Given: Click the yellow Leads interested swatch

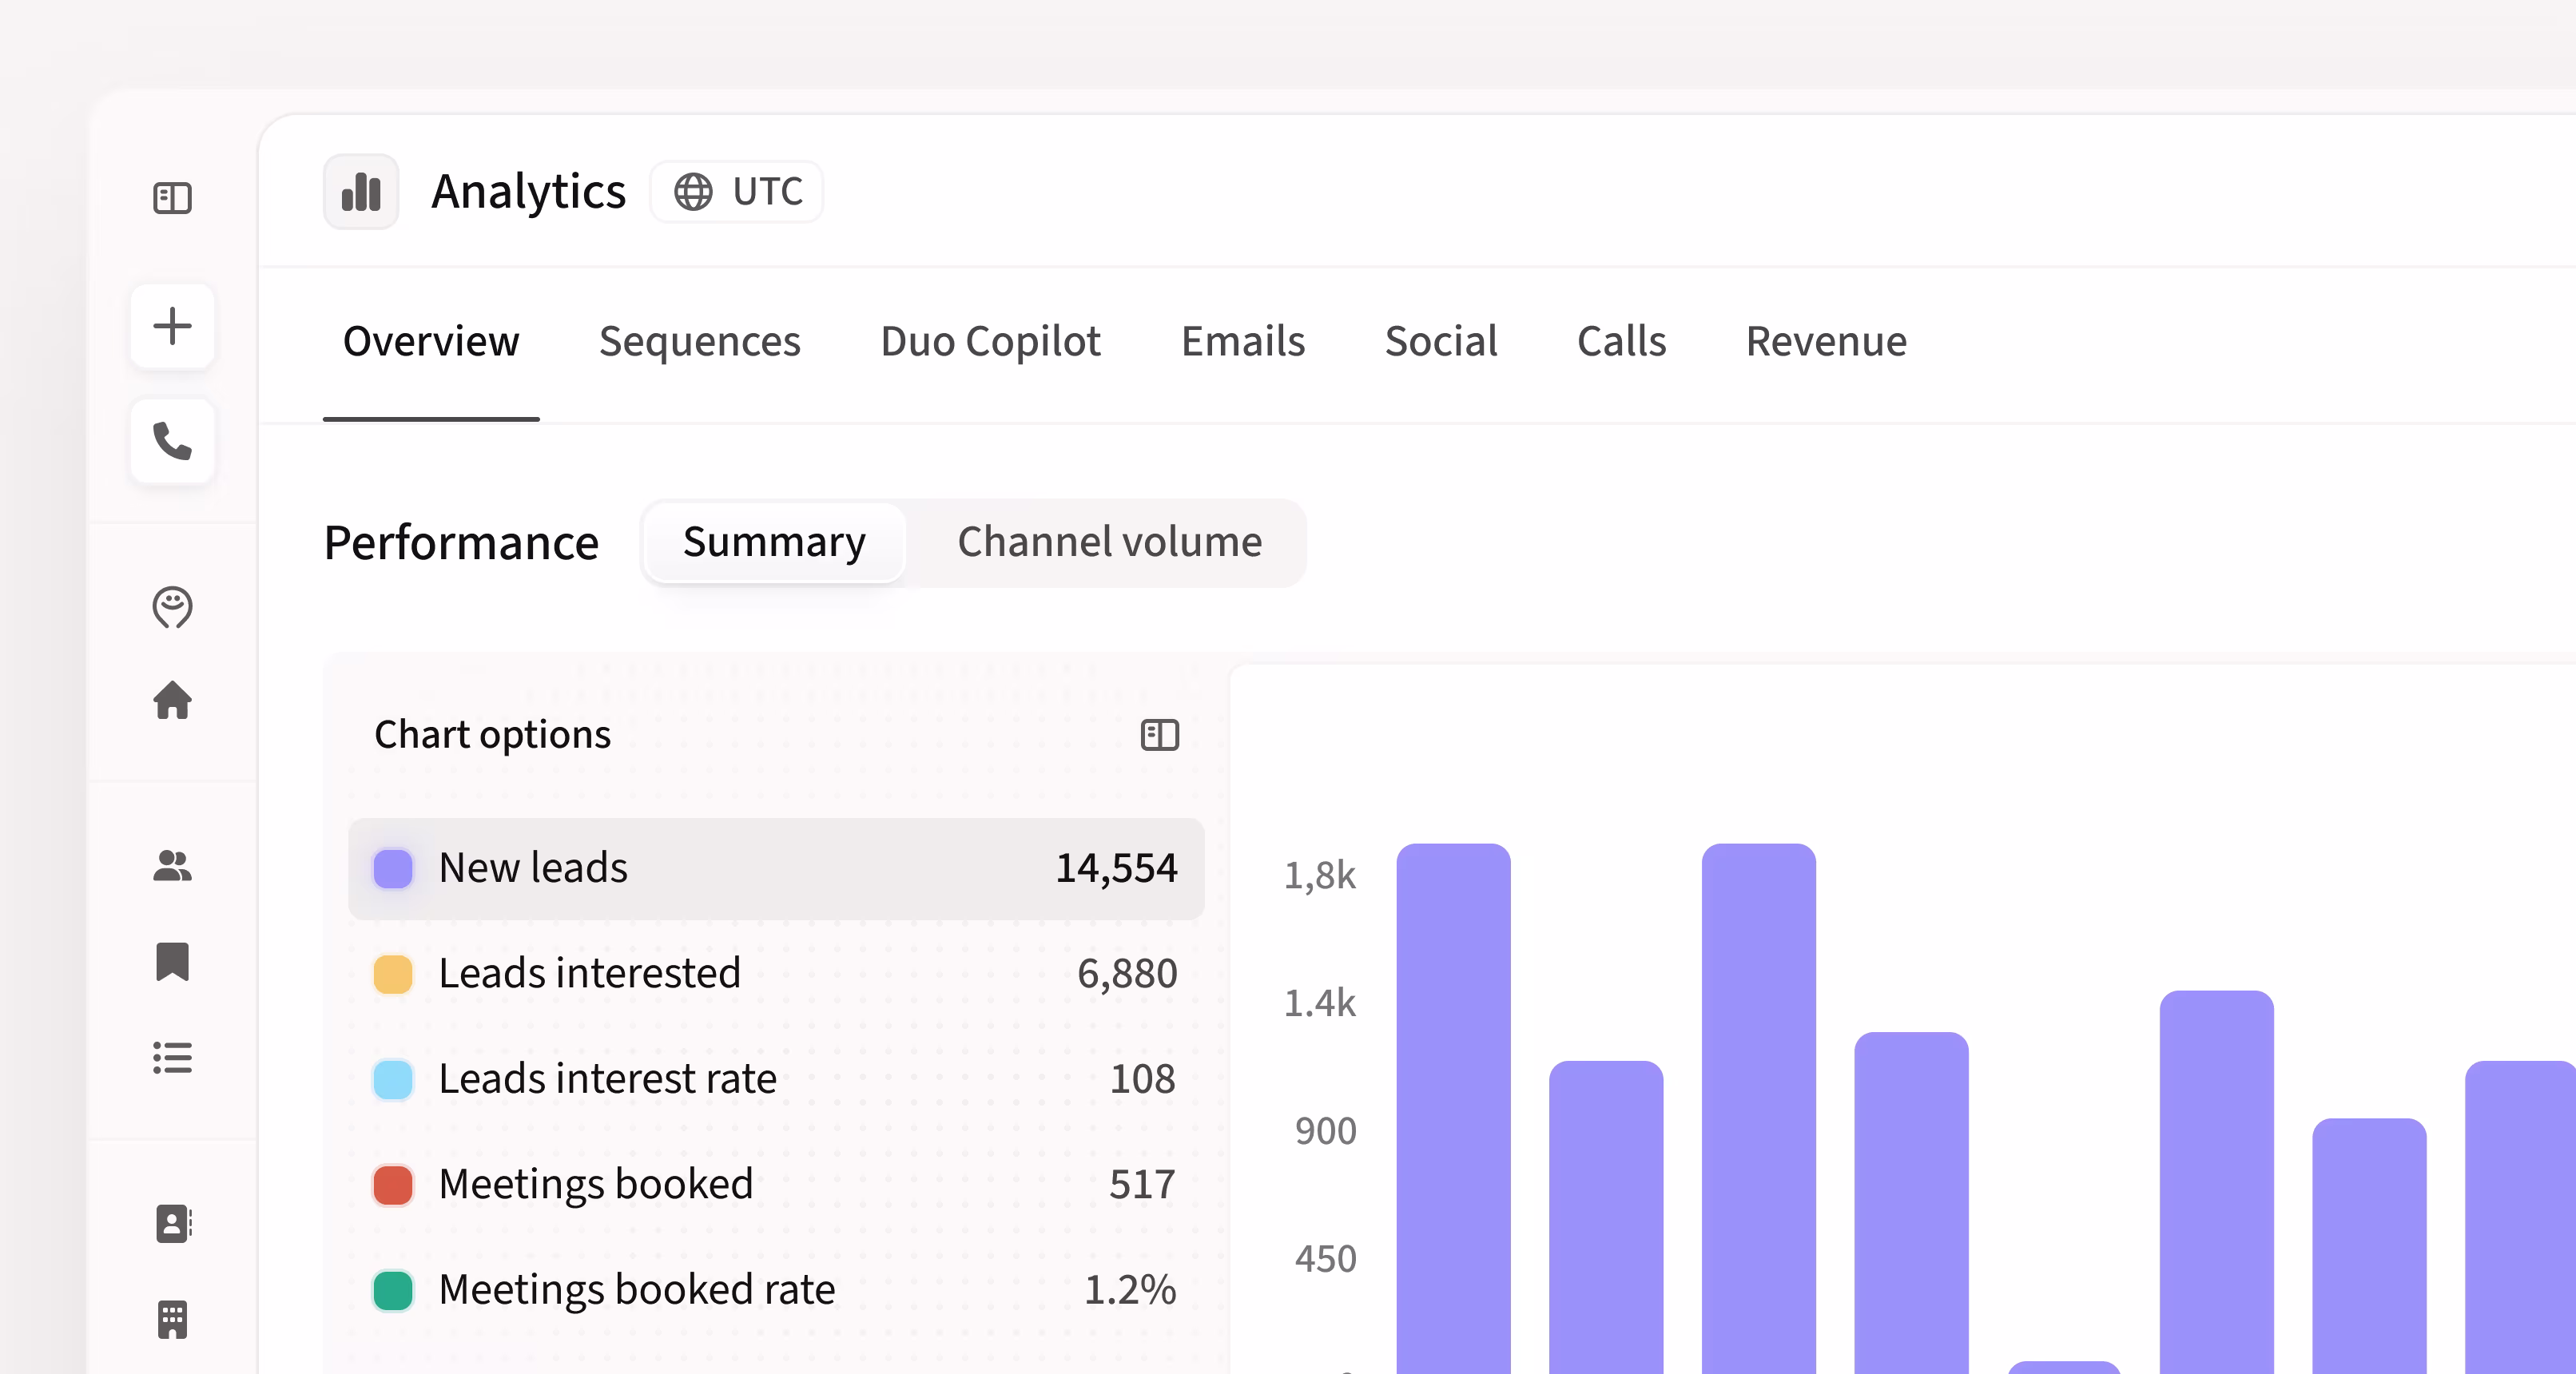Looking at the screenshot, I should pos(393,974).
